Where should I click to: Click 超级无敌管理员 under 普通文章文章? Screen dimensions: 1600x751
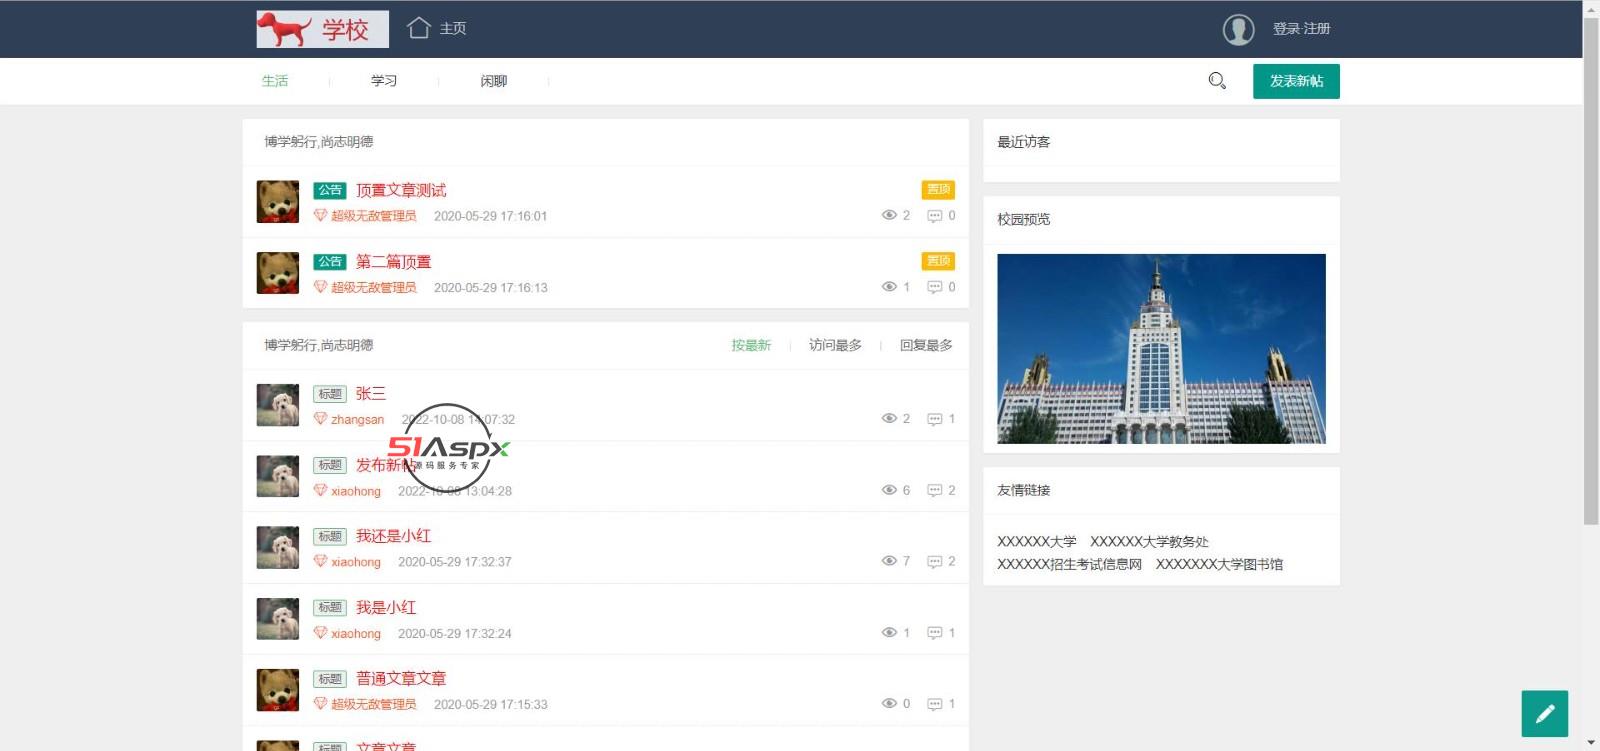click(374, 704)
